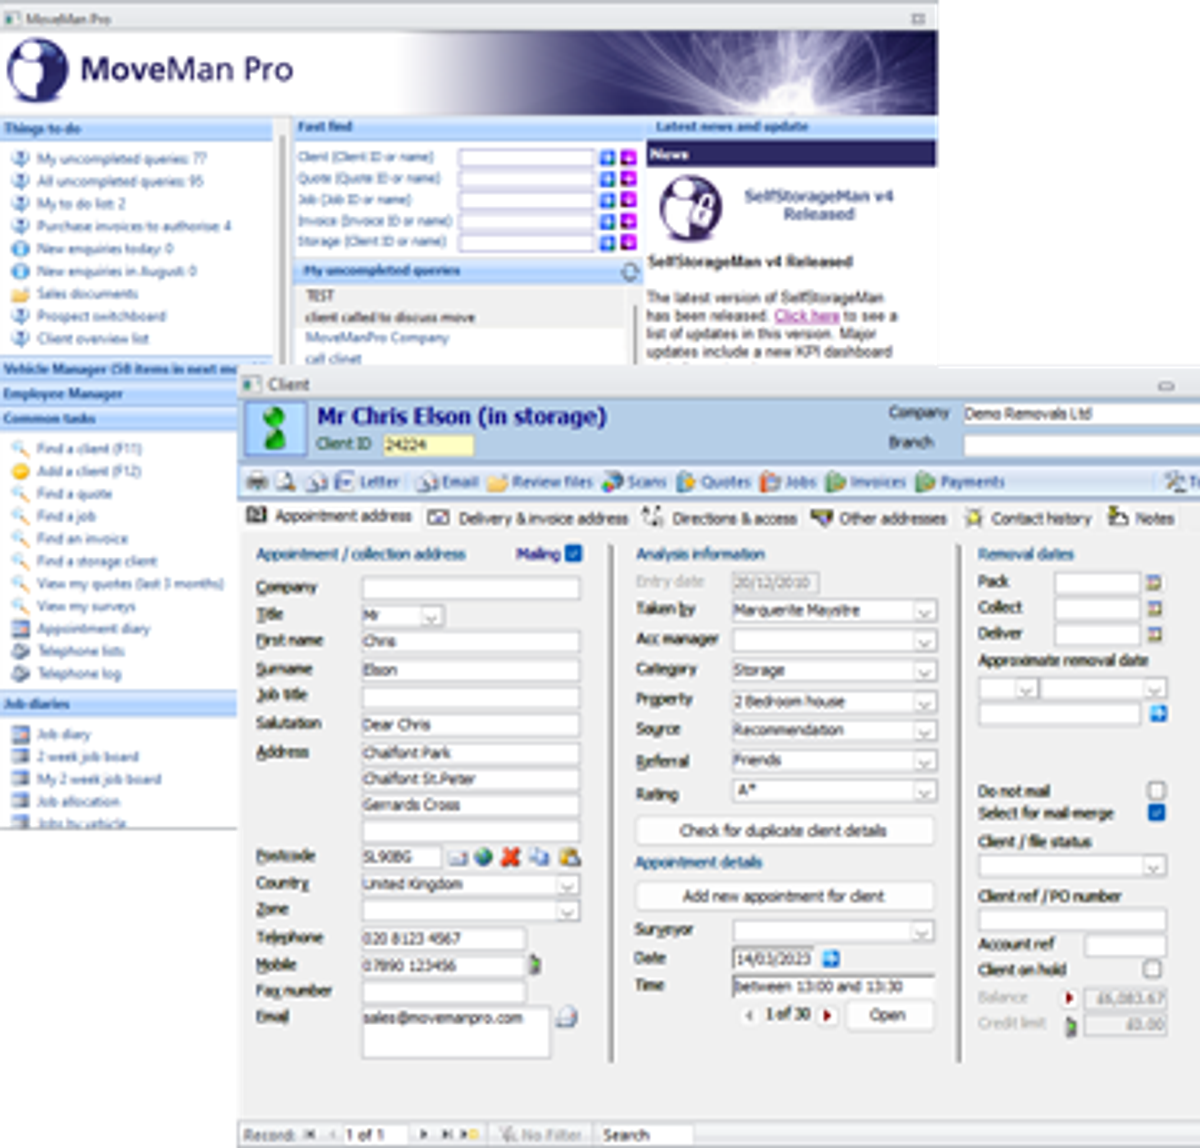Open the Title dropdown
Screen dimensions: 1200x1148
click(431, 616)
